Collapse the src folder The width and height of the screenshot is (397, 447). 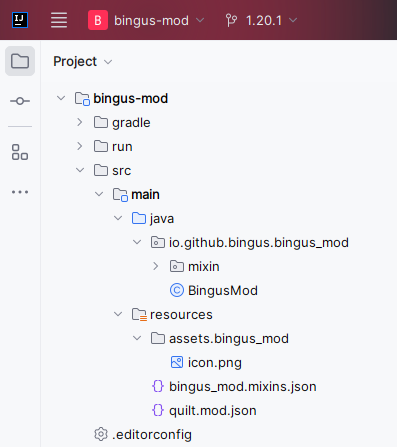click(x=80, y=170)
